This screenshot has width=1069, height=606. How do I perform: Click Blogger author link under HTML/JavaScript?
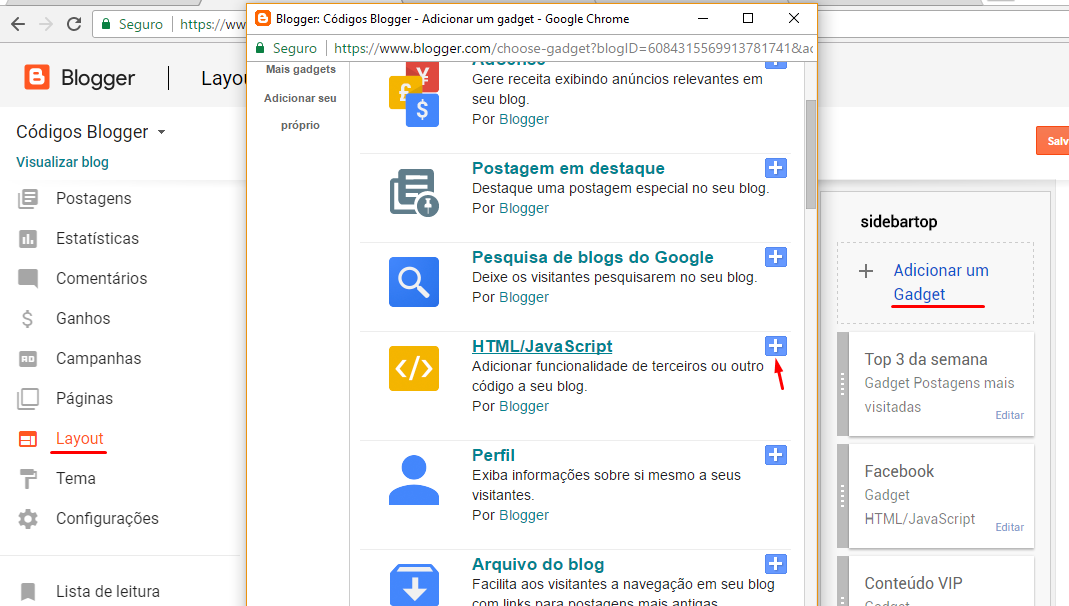coord(524,406)
